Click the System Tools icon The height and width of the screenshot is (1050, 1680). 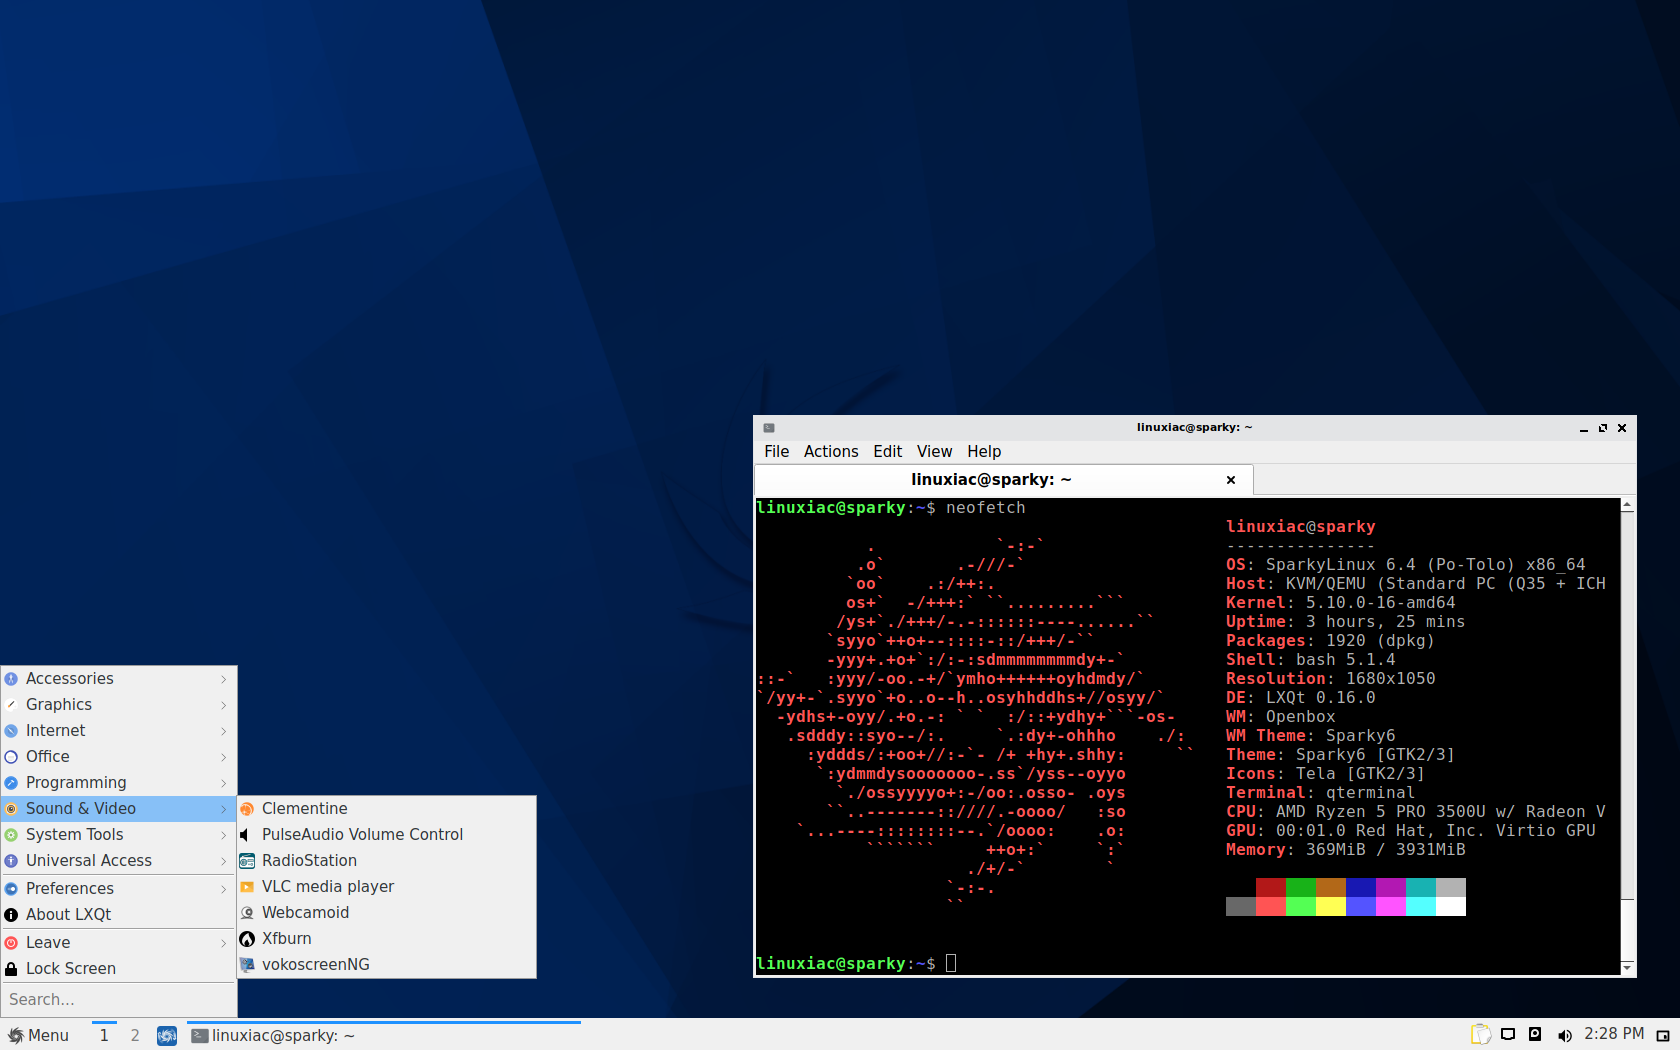tap(11, 835)
